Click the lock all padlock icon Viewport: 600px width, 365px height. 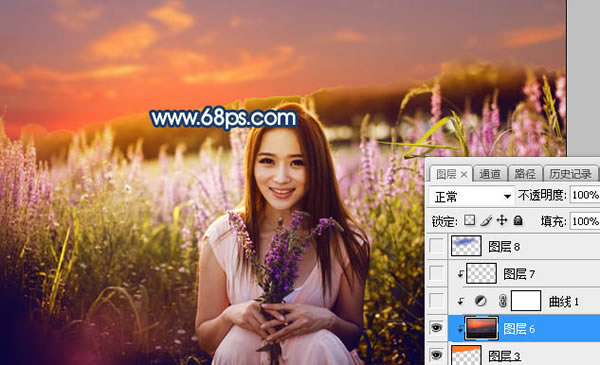[x=518, y=220]
